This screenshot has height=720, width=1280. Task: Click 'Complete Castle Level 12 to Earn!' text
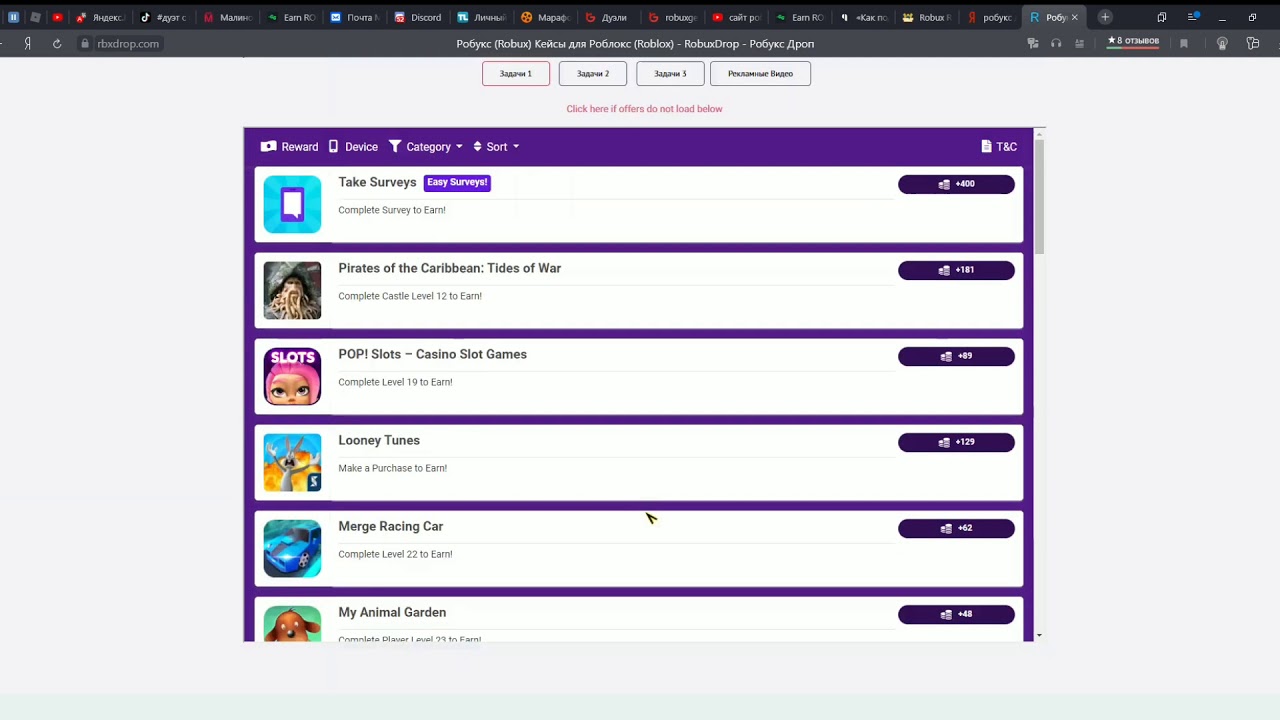pyautogui.click(x=410, y=296)
